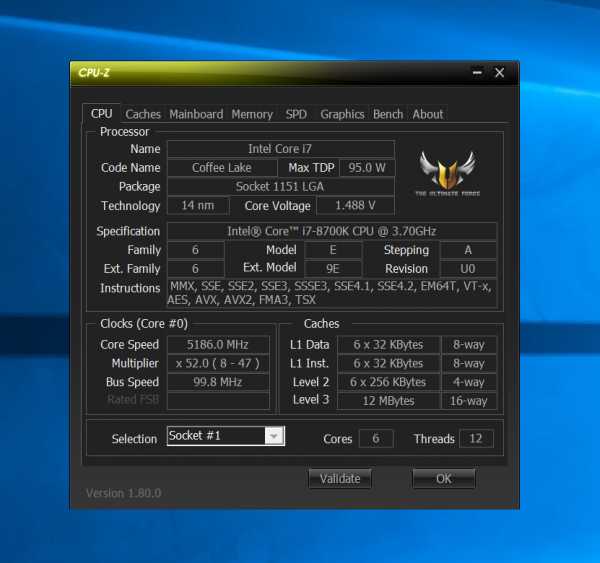Click the Selection label
The image size is (600, 563).
pyautogui.click(x=134, y=439)
